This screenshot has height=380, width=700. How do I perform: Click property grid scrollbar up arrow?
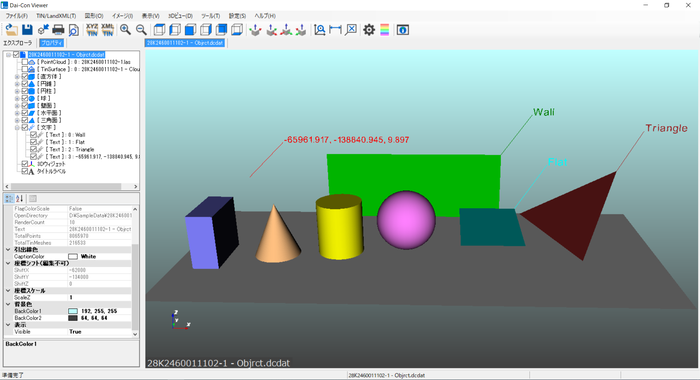click(135, 209)
